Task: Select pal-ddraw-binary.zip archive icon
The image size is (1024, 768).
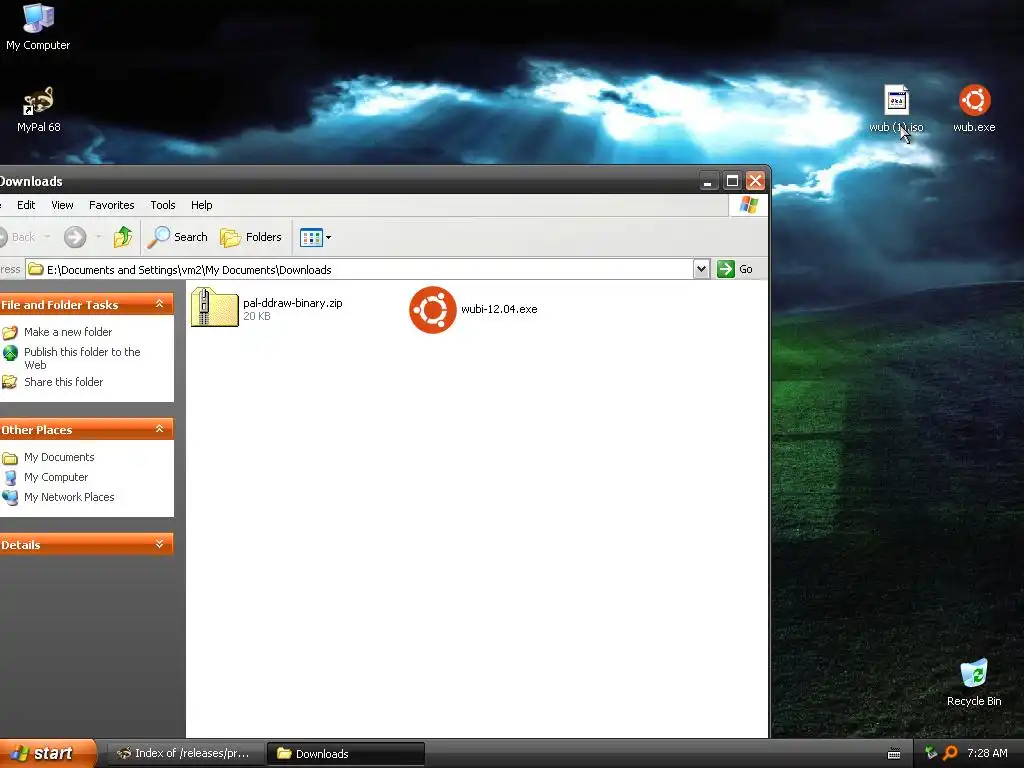Action: click(214, 308)
